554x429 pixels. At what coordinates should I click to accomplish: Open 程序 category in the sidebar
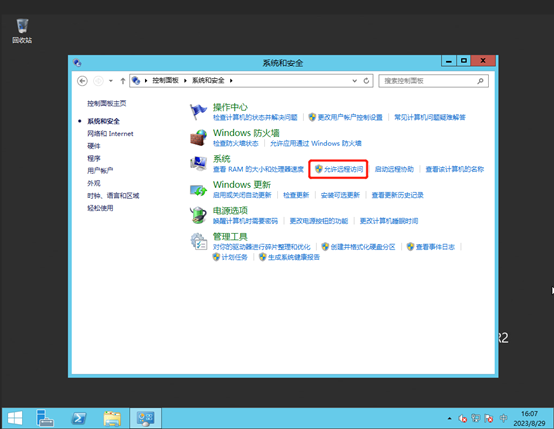click(94, 158)
